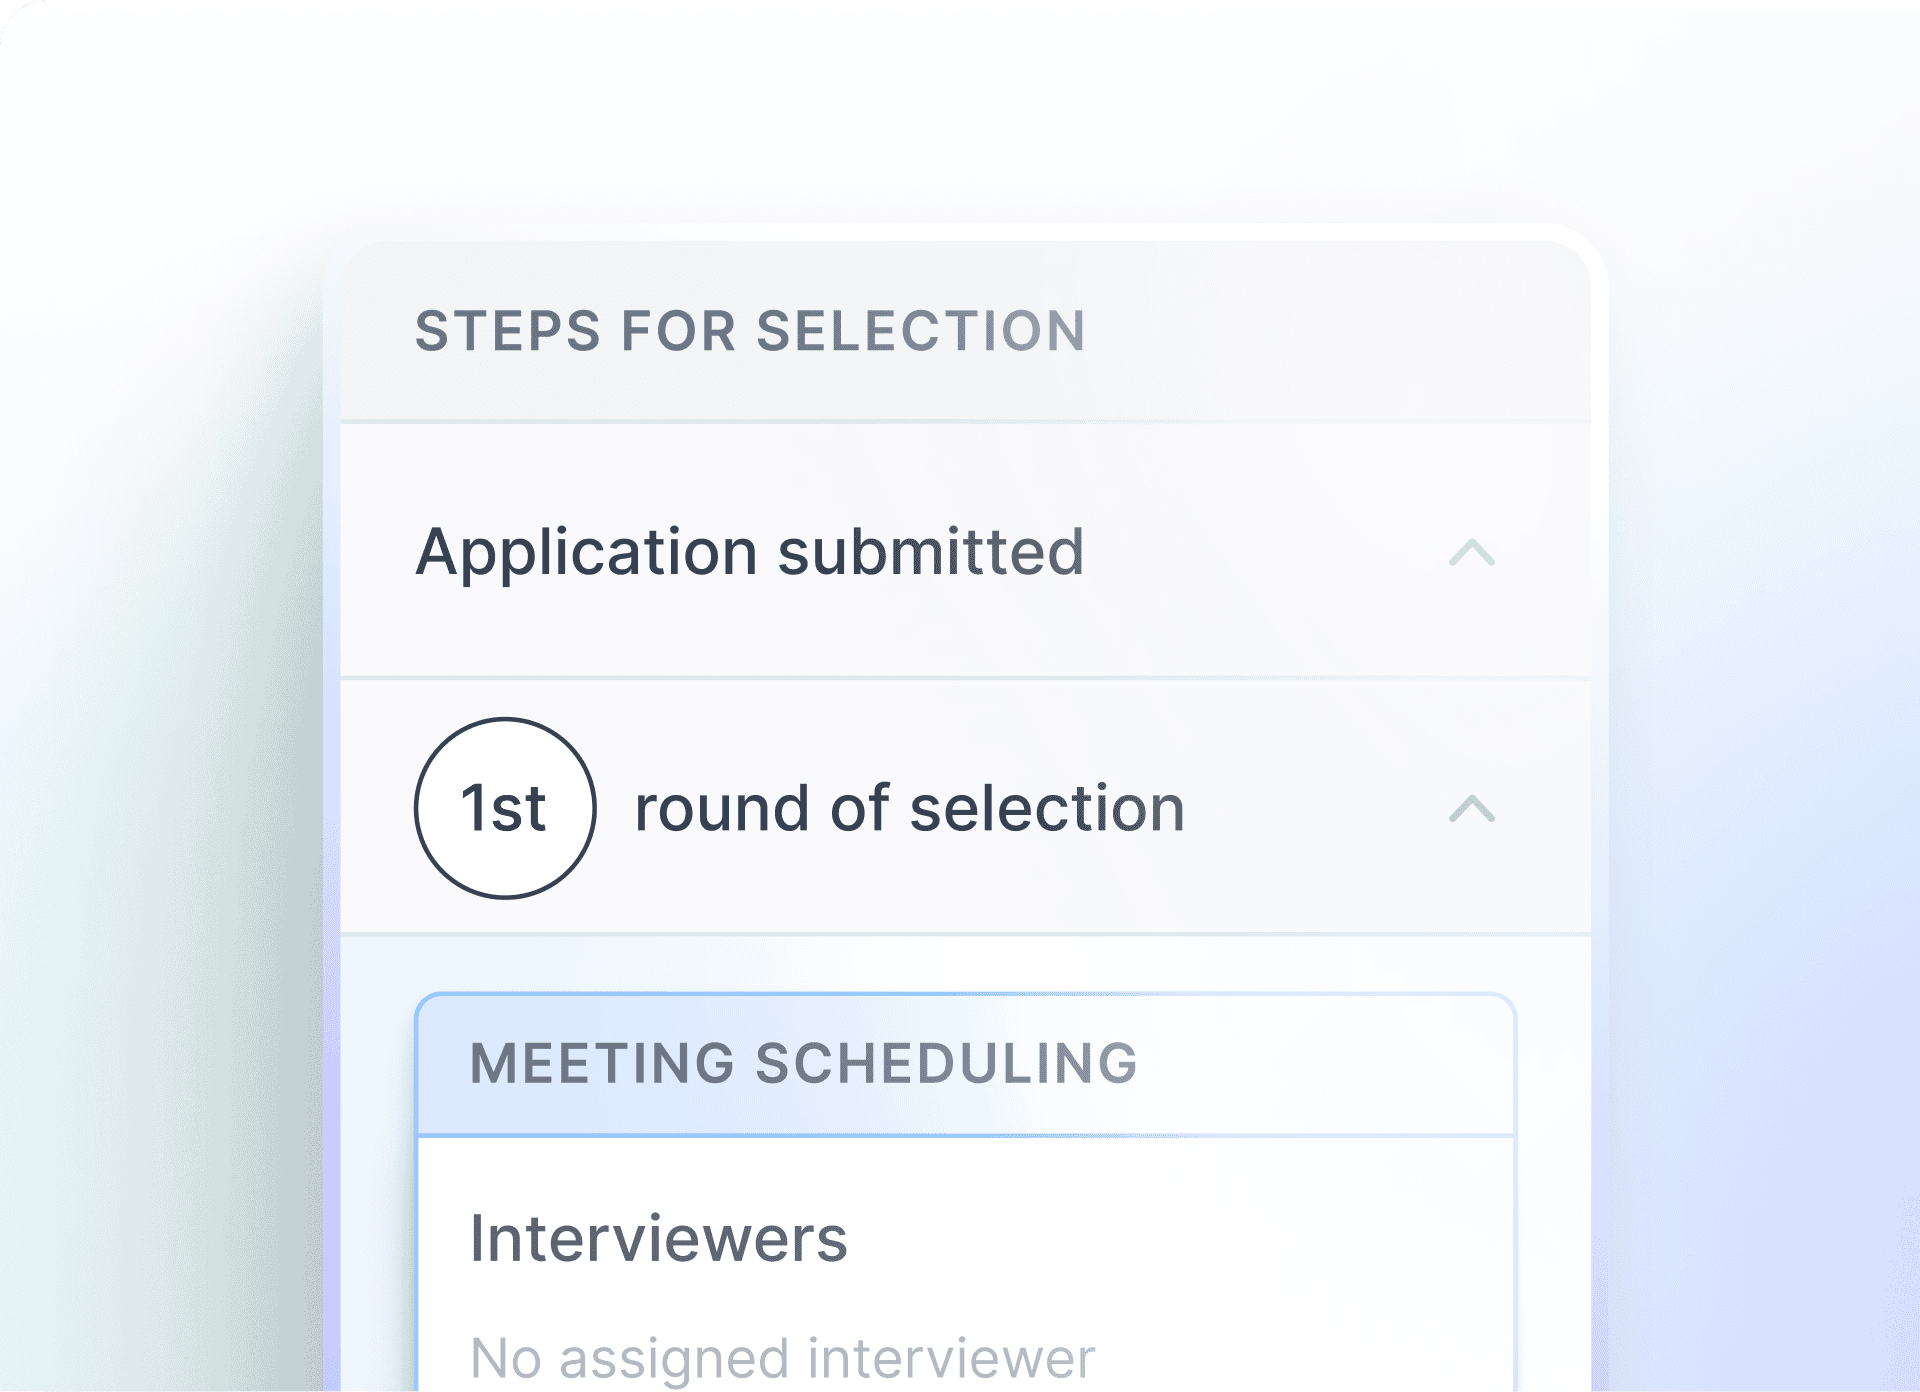
Task: Open the No assigned interviewer field
Action: (783, 1358)
